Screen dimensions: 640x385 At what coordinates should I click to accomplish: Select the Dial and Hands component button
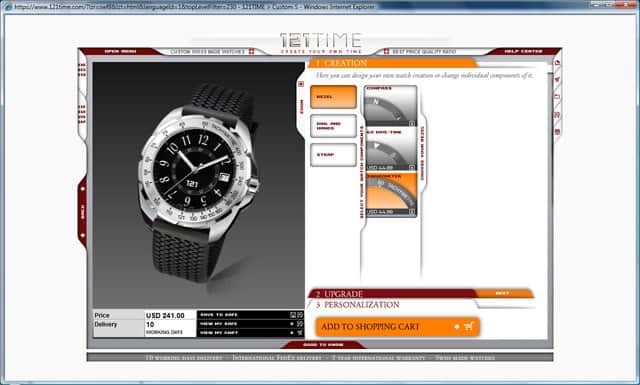333,126
